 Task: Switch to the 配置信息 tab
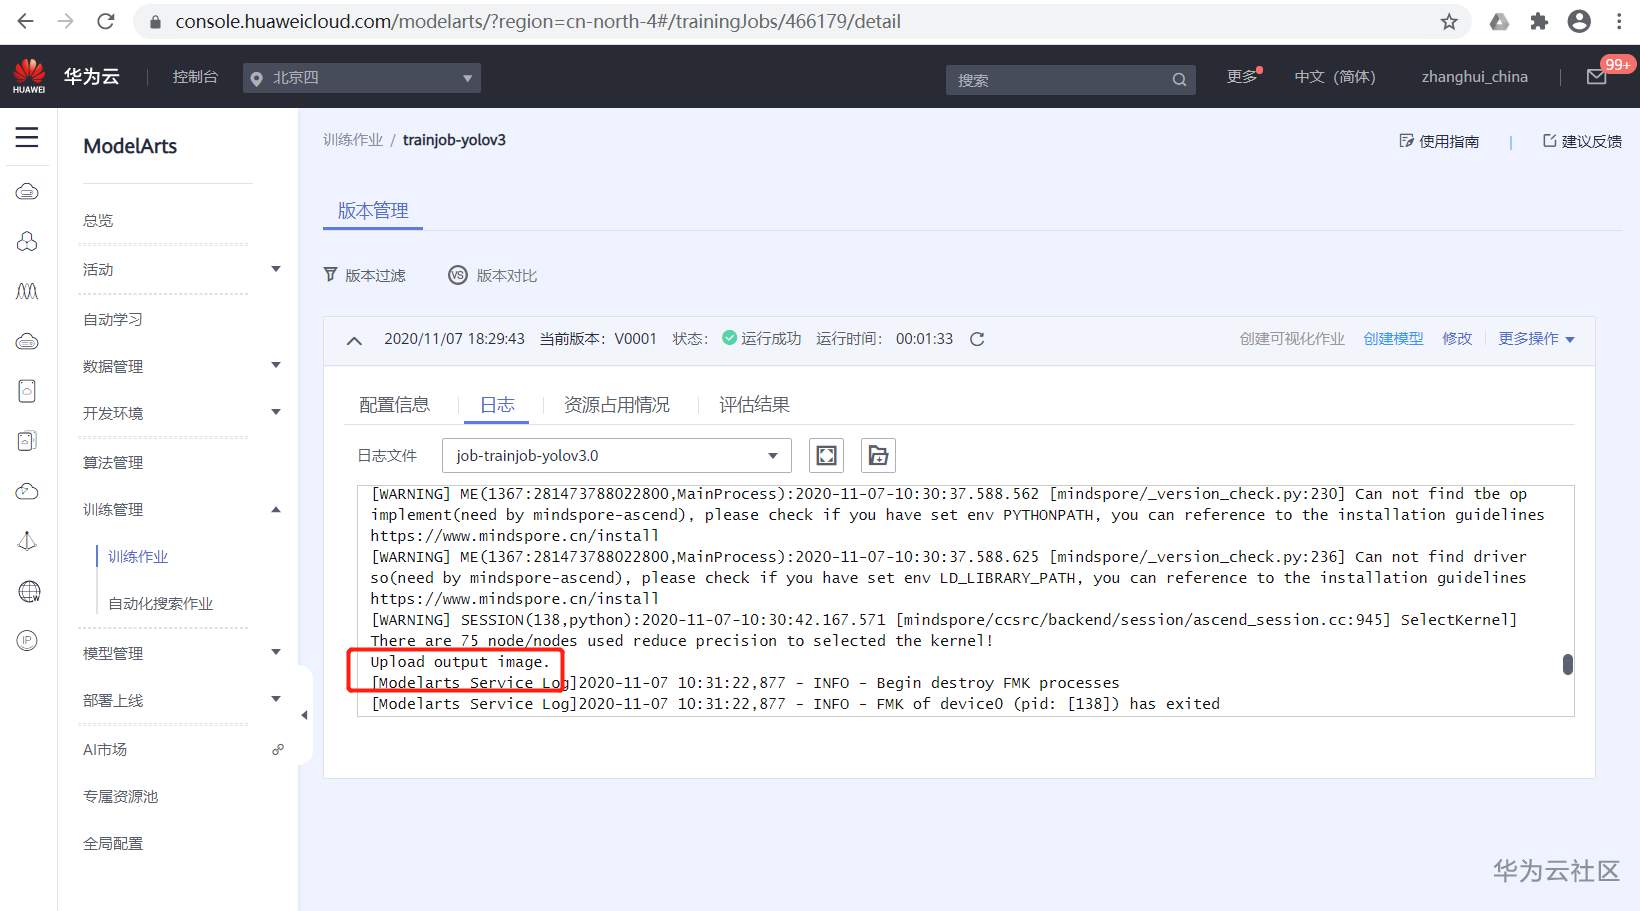click(x=394, y=405)
